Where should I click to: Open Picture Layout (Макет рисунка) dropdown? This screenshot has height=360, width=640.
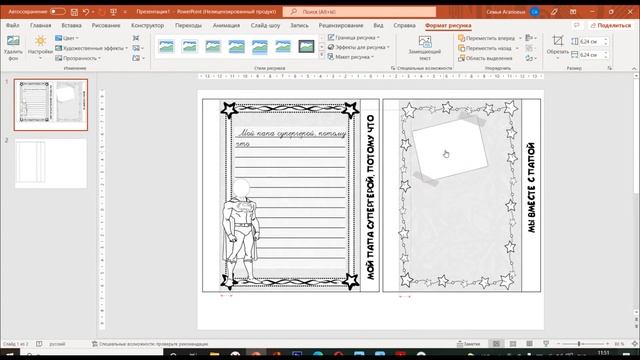(x=351, y=57)
